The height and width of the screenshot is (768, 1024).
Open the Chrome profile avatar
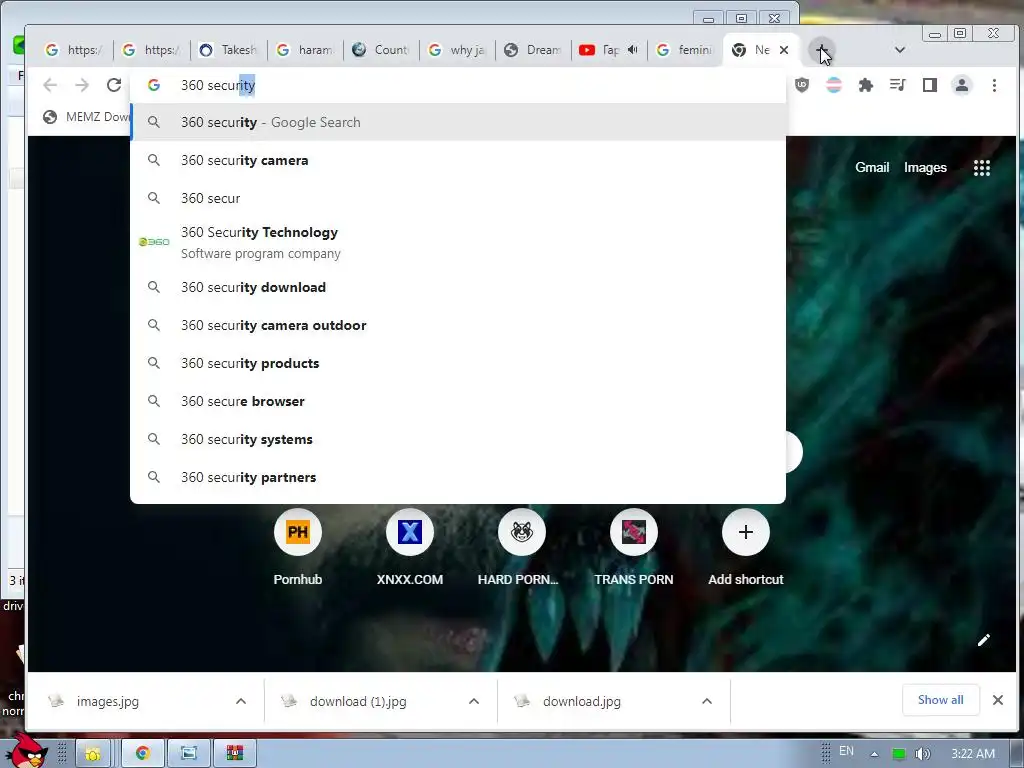[x=962, y=85]
